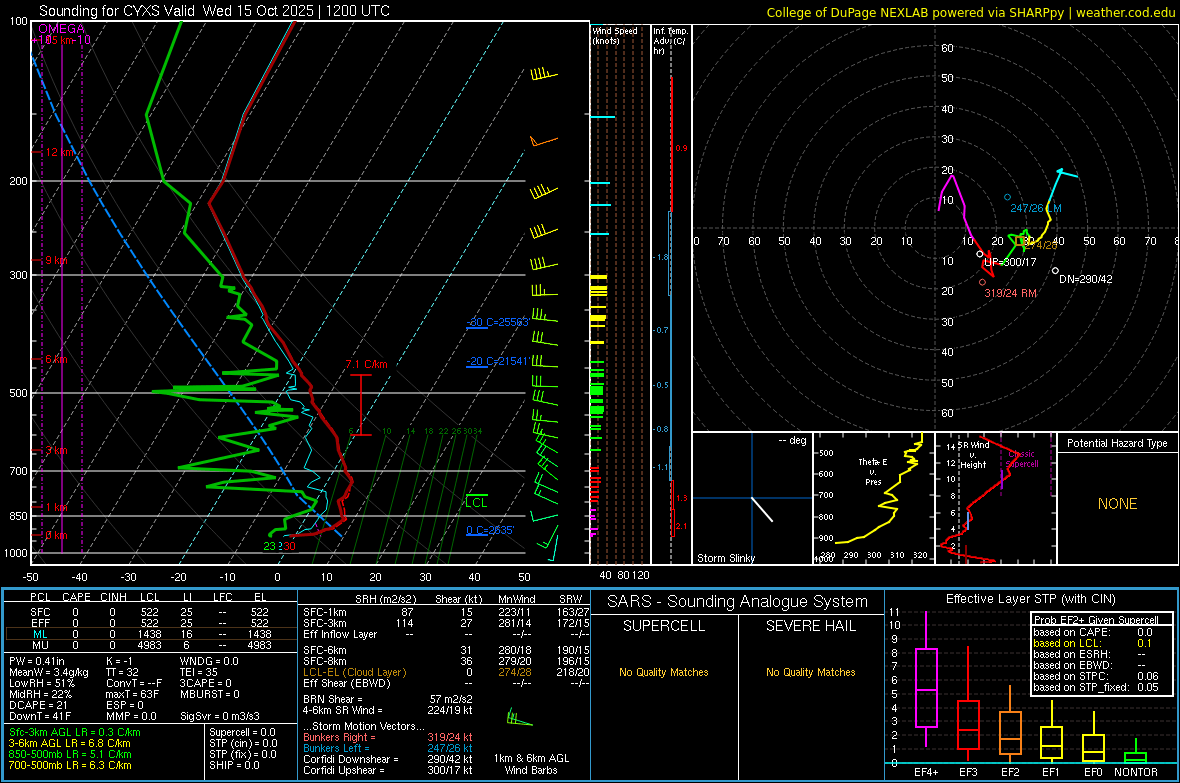Click the 0 C=2535' freezing level label
The height and width of the screenshot is (783, 1180).
click(x=490, y=530)
